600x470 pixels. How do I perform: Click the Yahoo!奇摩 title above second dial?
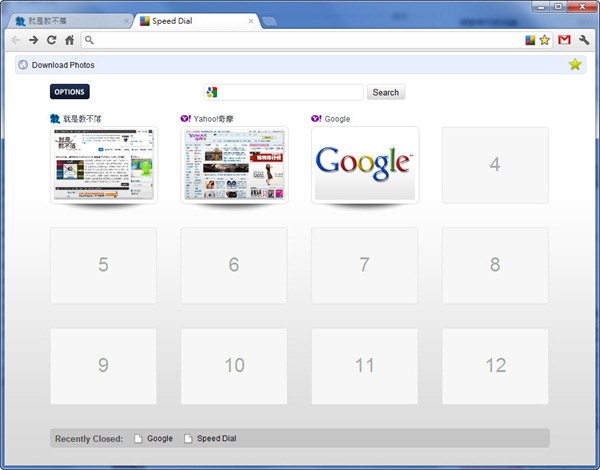click(213, 119)
